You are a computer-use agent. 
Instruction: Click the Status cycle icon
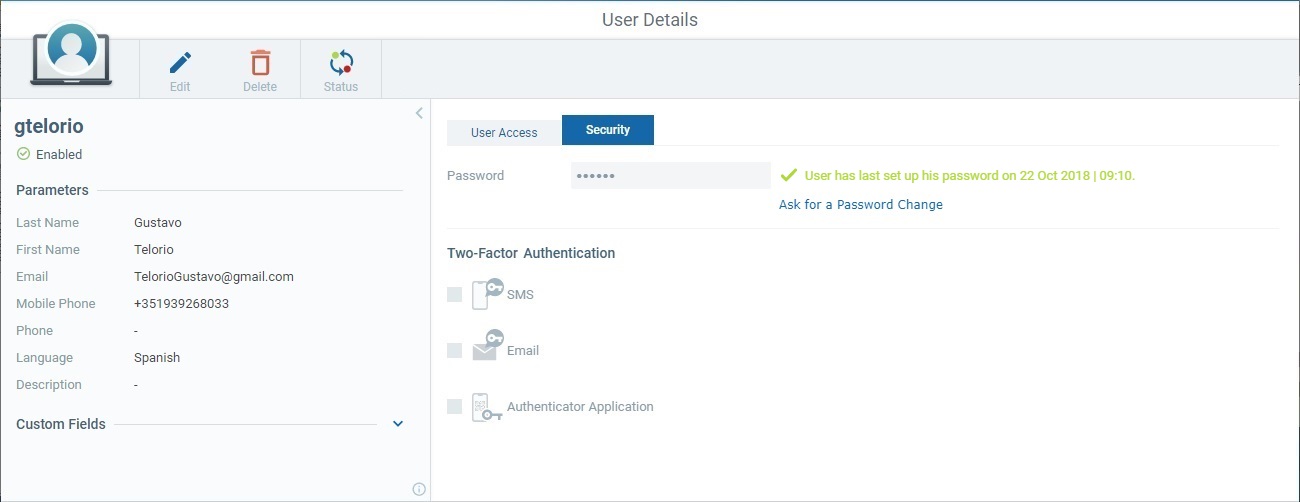(x=341, y=62)
